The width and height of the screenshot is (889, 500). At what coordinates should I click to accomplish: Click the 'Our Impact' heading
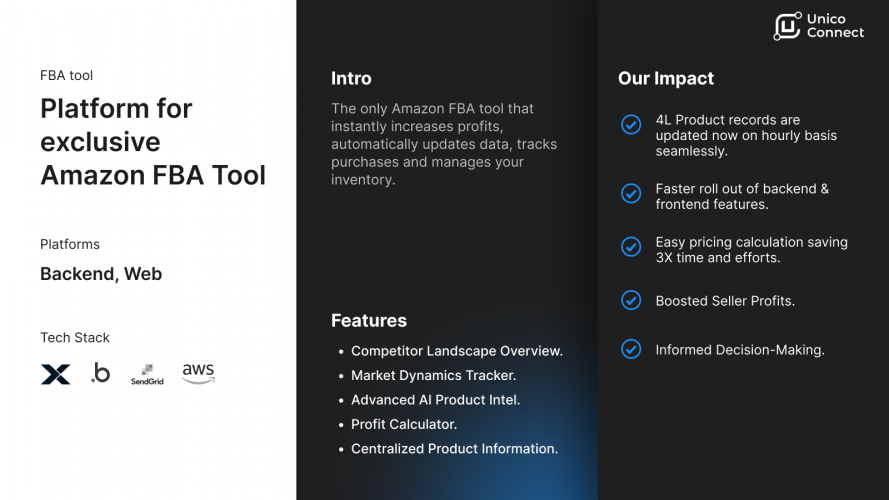666,78
